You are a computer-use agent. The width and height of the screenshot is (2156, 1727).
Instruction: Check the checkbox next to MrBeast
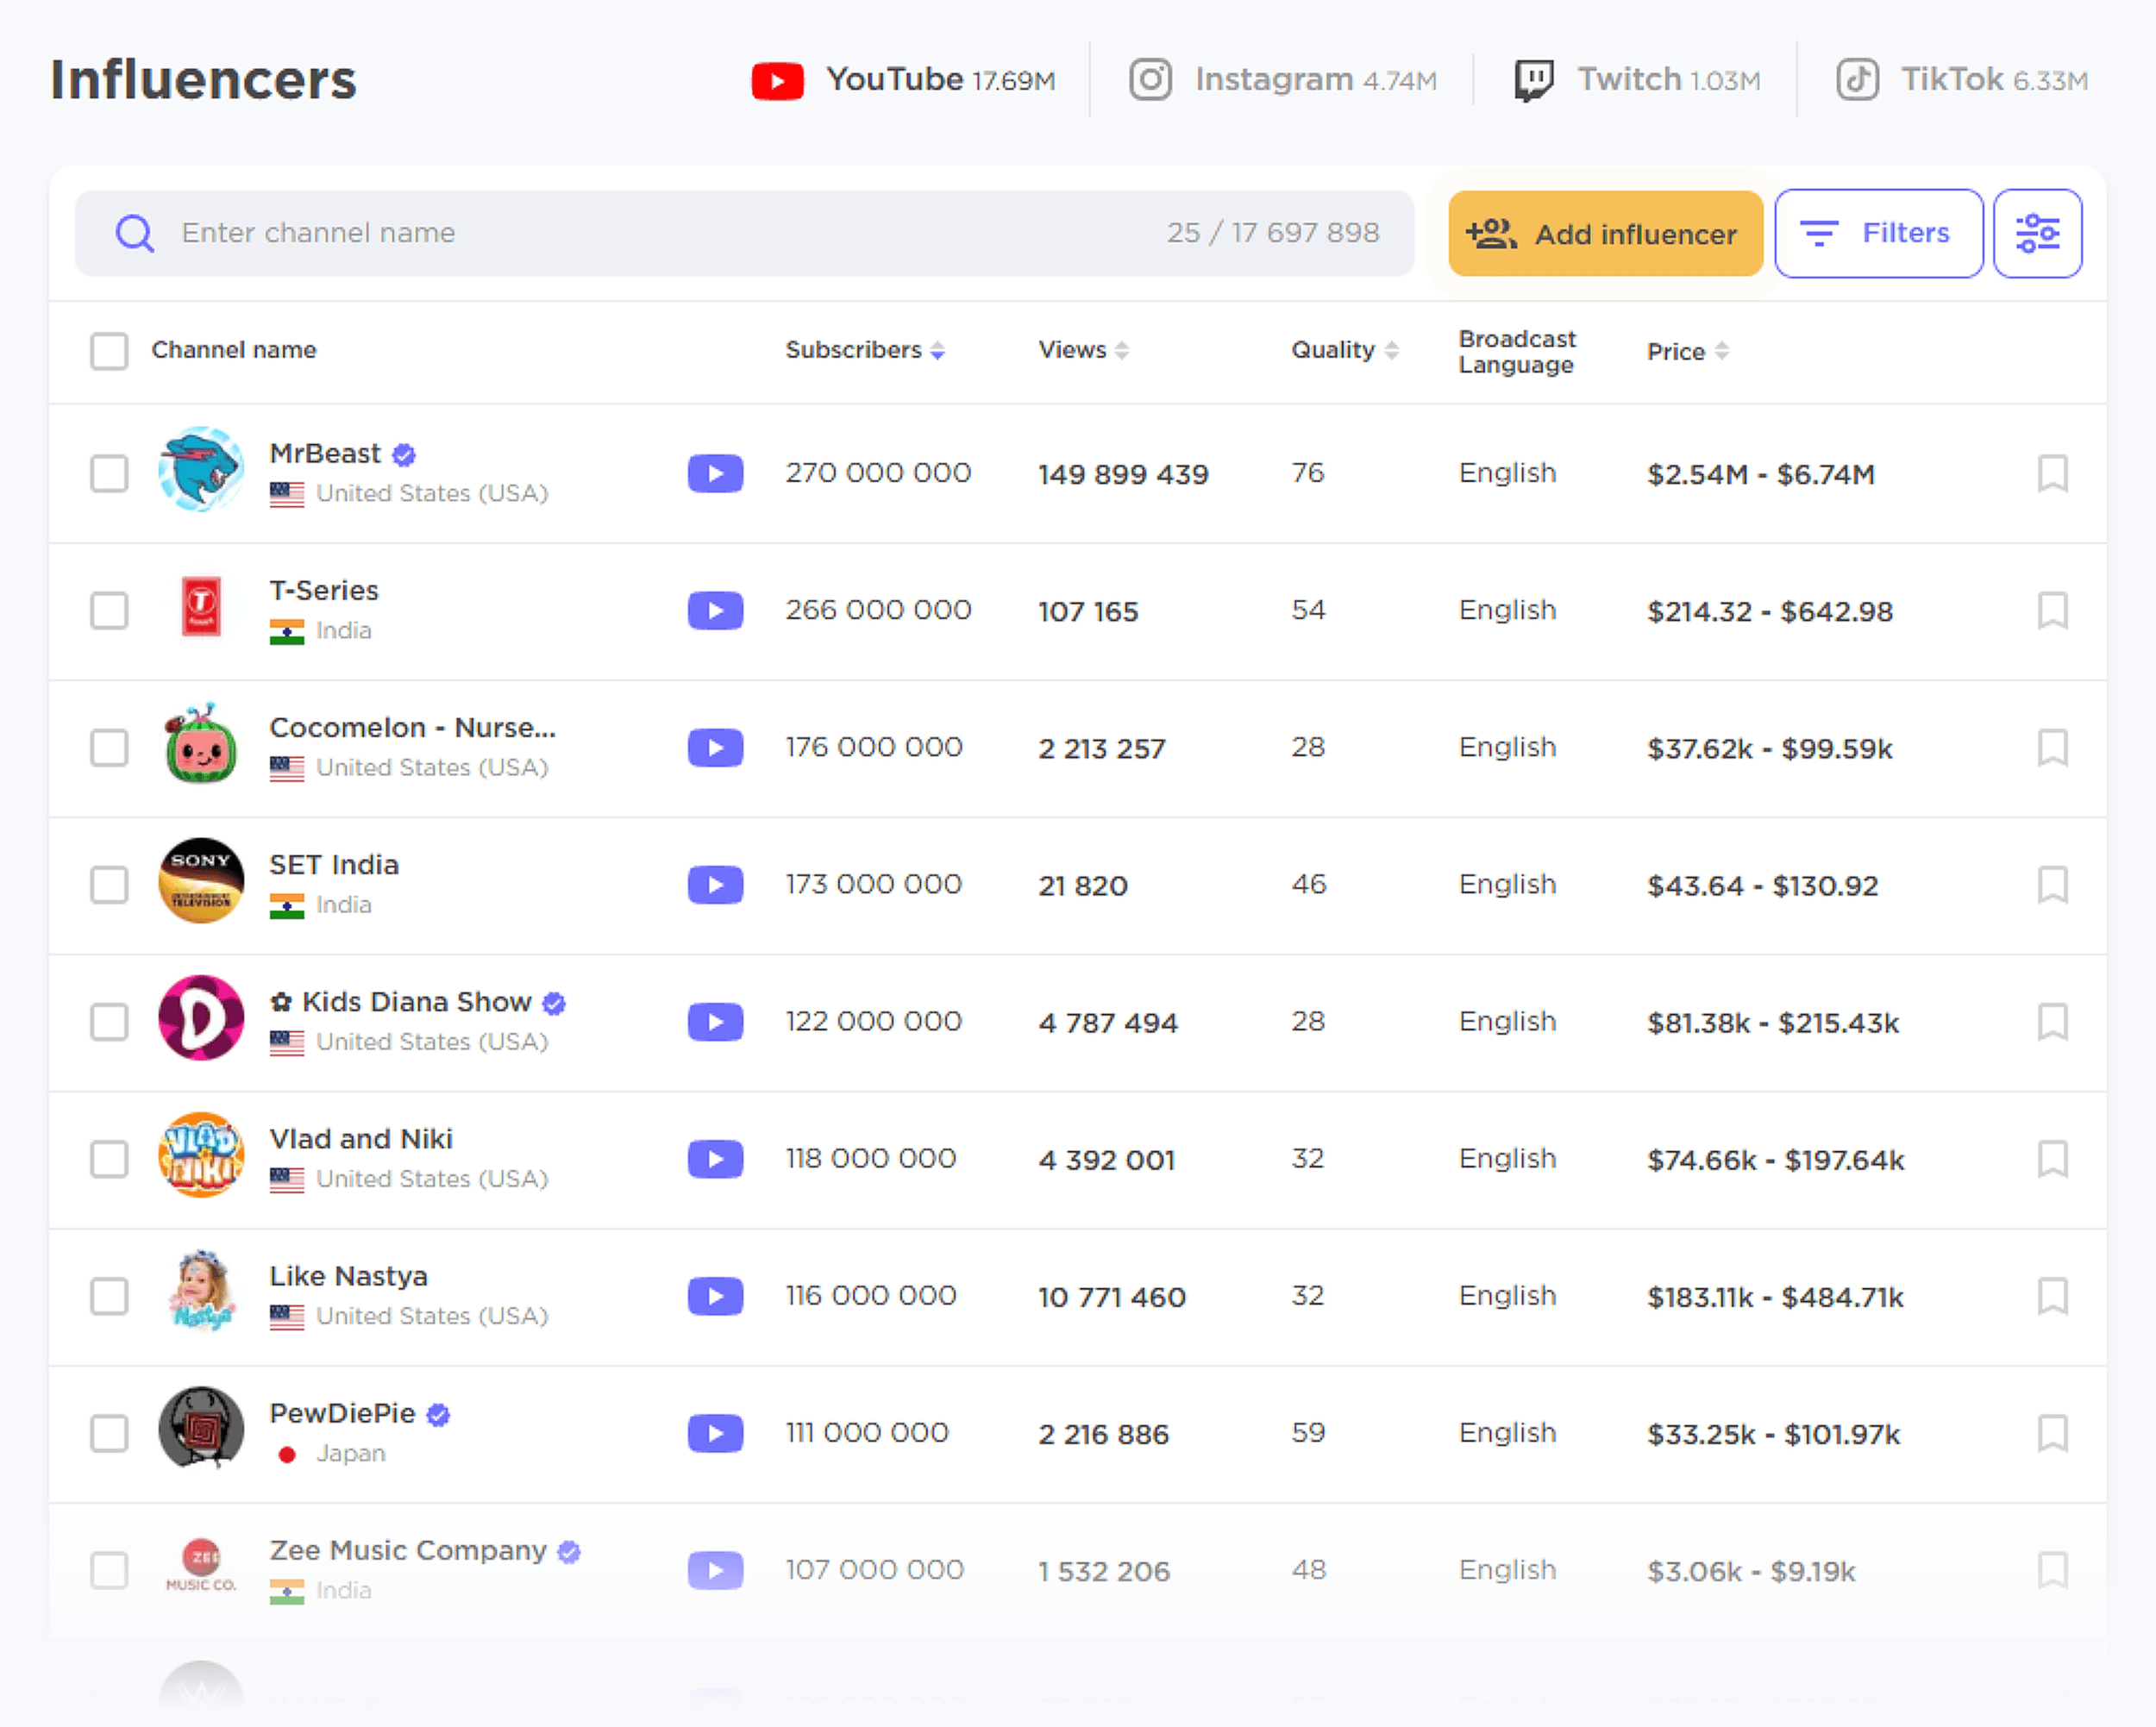click(x=109, y=474)
